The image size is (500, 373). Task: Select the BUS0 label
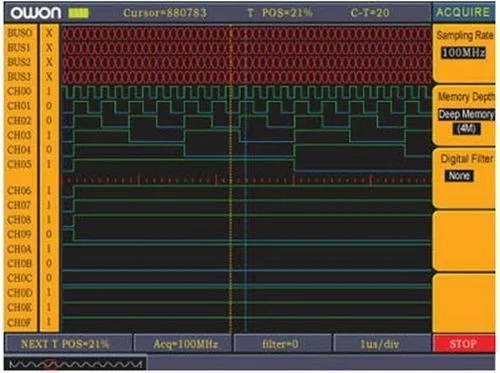point(20,33)
